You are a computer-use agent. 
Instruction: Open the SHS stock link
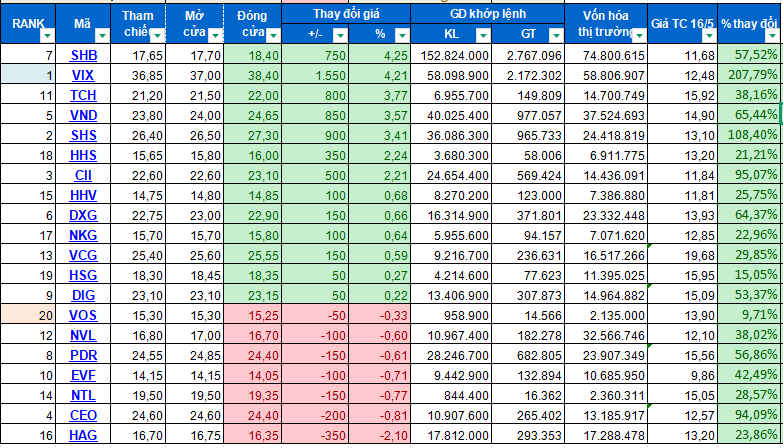83,135
